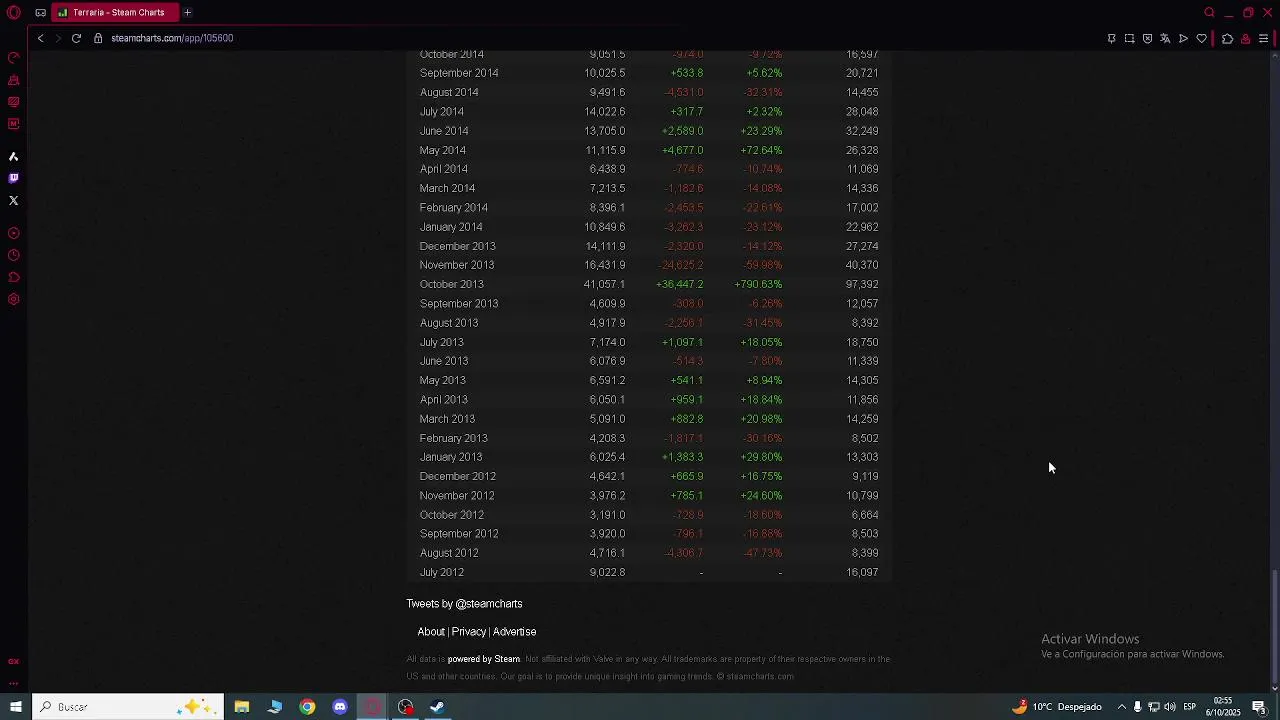Viewport: 1280px width, 720px height.
Task: Open the ESP language selector
Action: pyautogui.click(x=1190, y=707)
